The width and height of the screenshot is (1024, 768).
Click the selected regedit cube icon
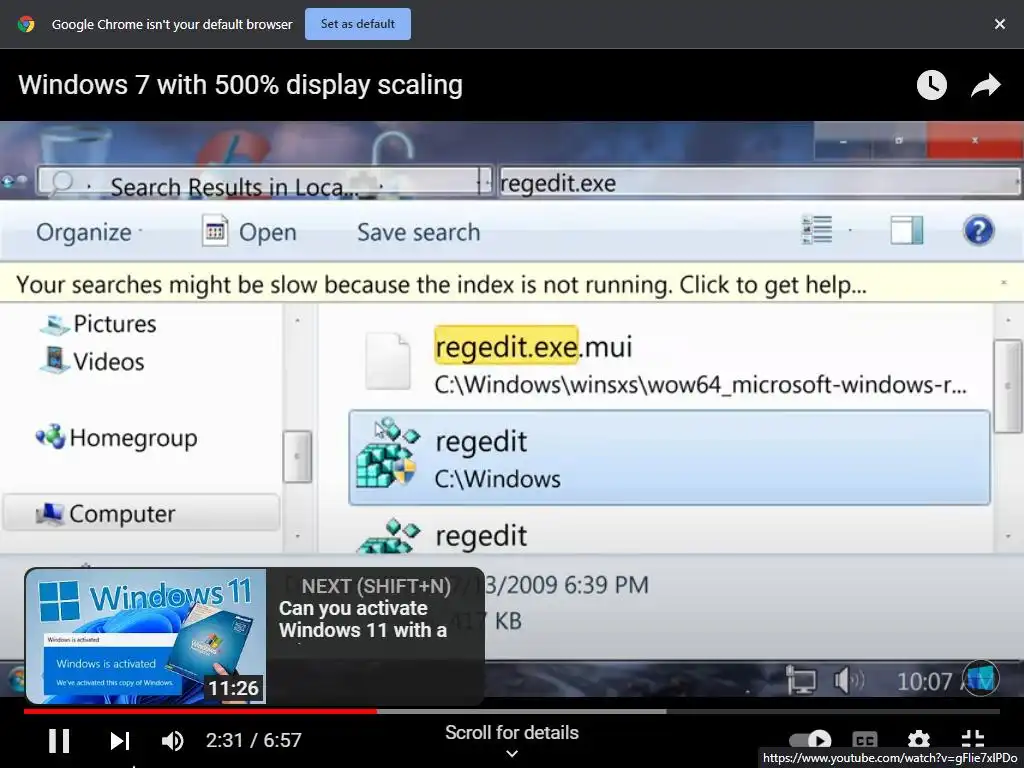(388, 453)
